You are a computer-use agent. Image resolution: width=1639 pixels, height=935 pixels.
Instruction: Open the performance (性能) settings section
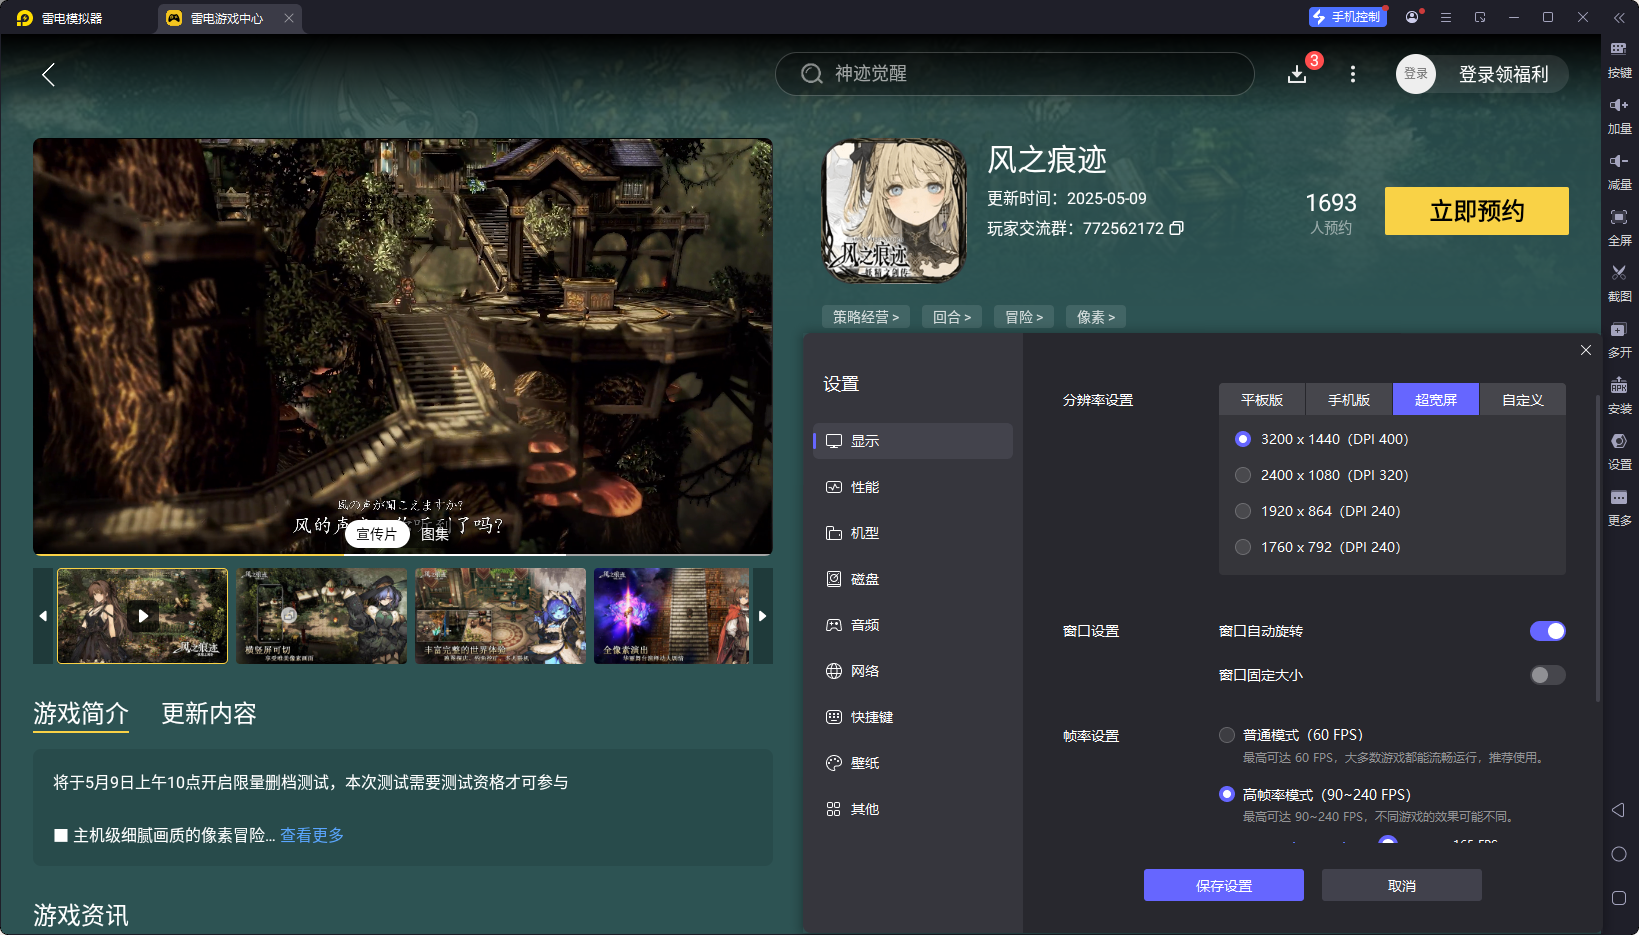click(864, 487)
